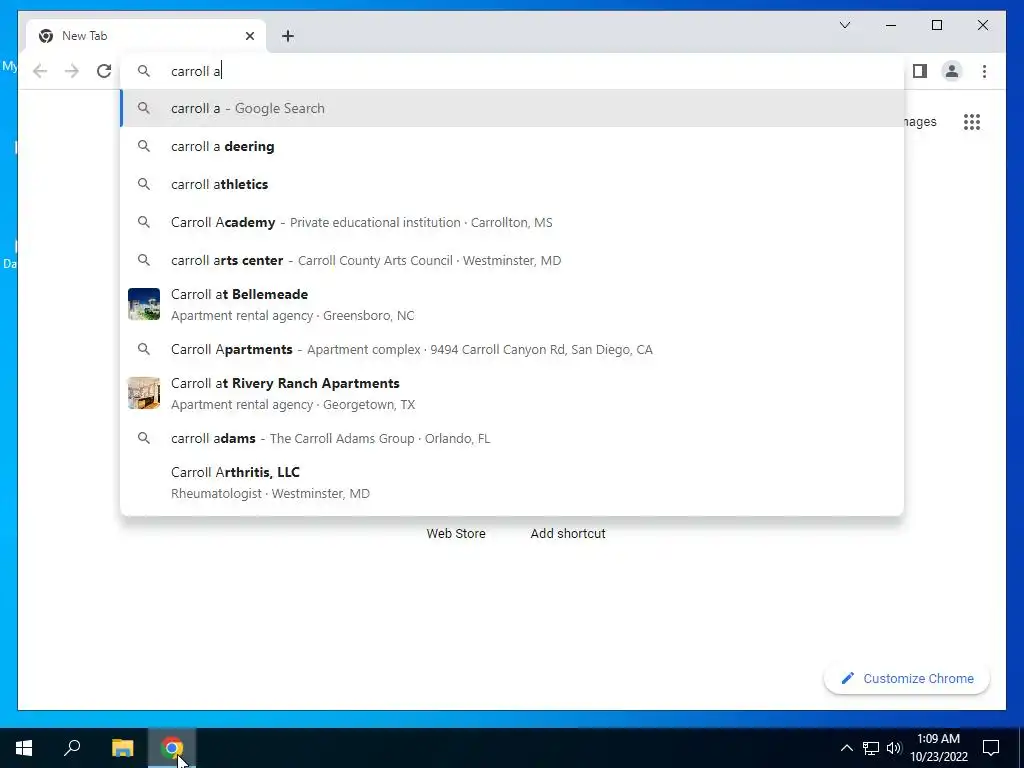The image size is (1024, 768).
Task: Open the profile avatar menu
Action: pos(952,71)
